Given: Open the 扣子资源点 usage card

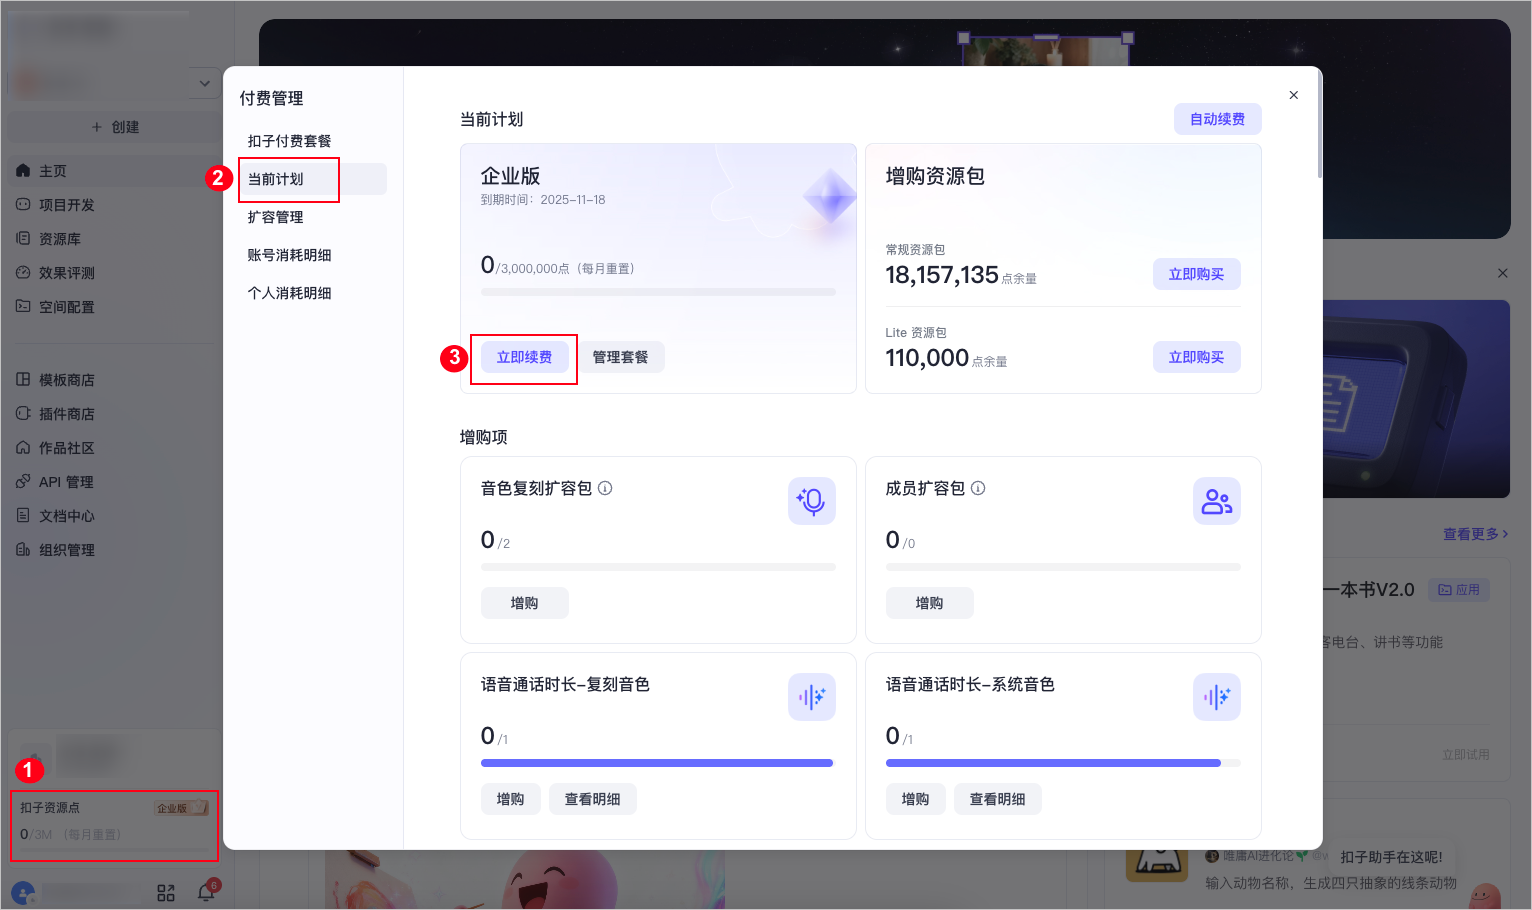Looking at the screenshot, I should tap(114, 825).
